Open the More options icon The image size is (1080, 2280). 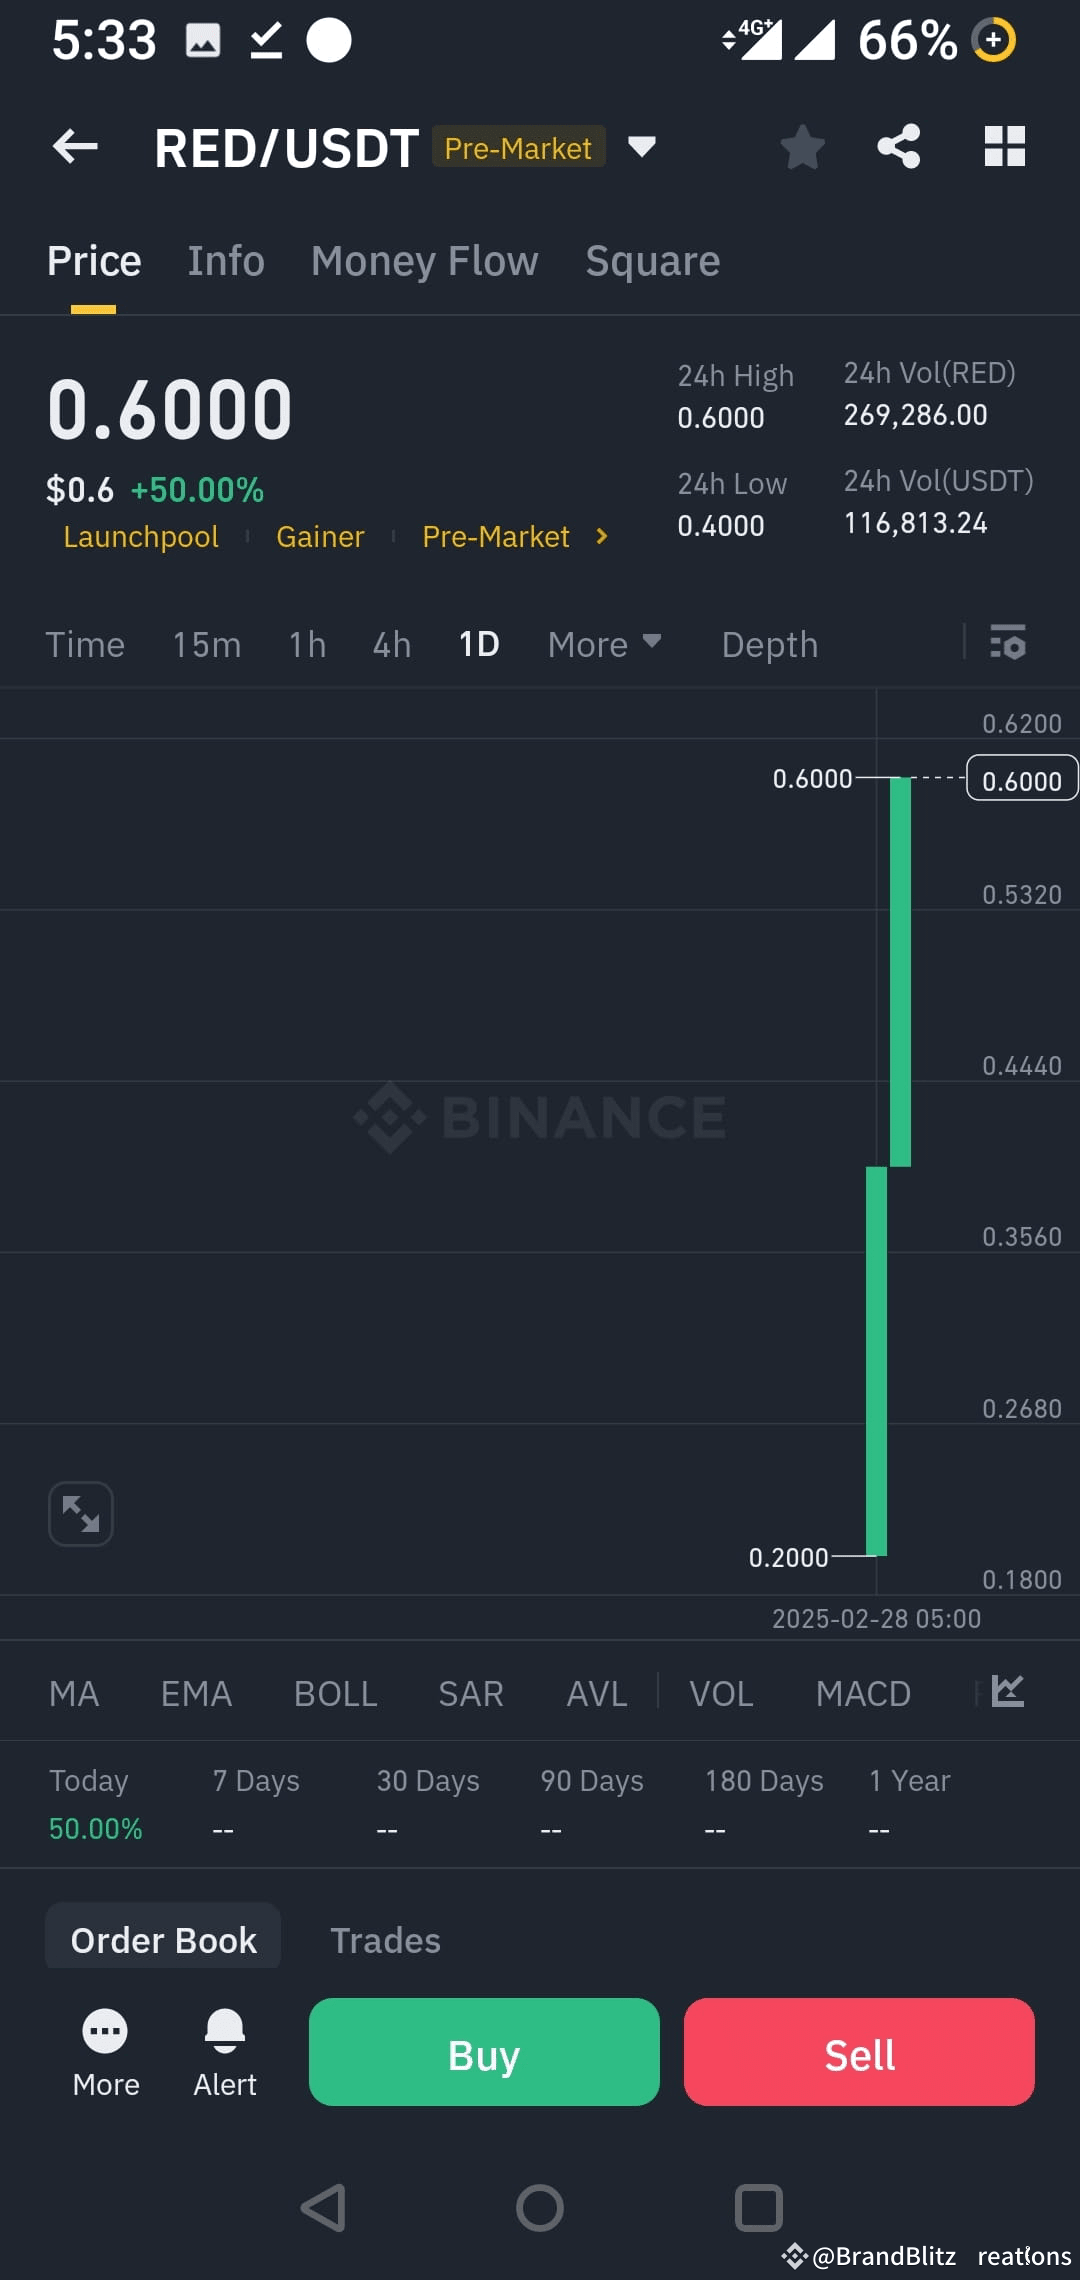click(x=106, y=2053)
